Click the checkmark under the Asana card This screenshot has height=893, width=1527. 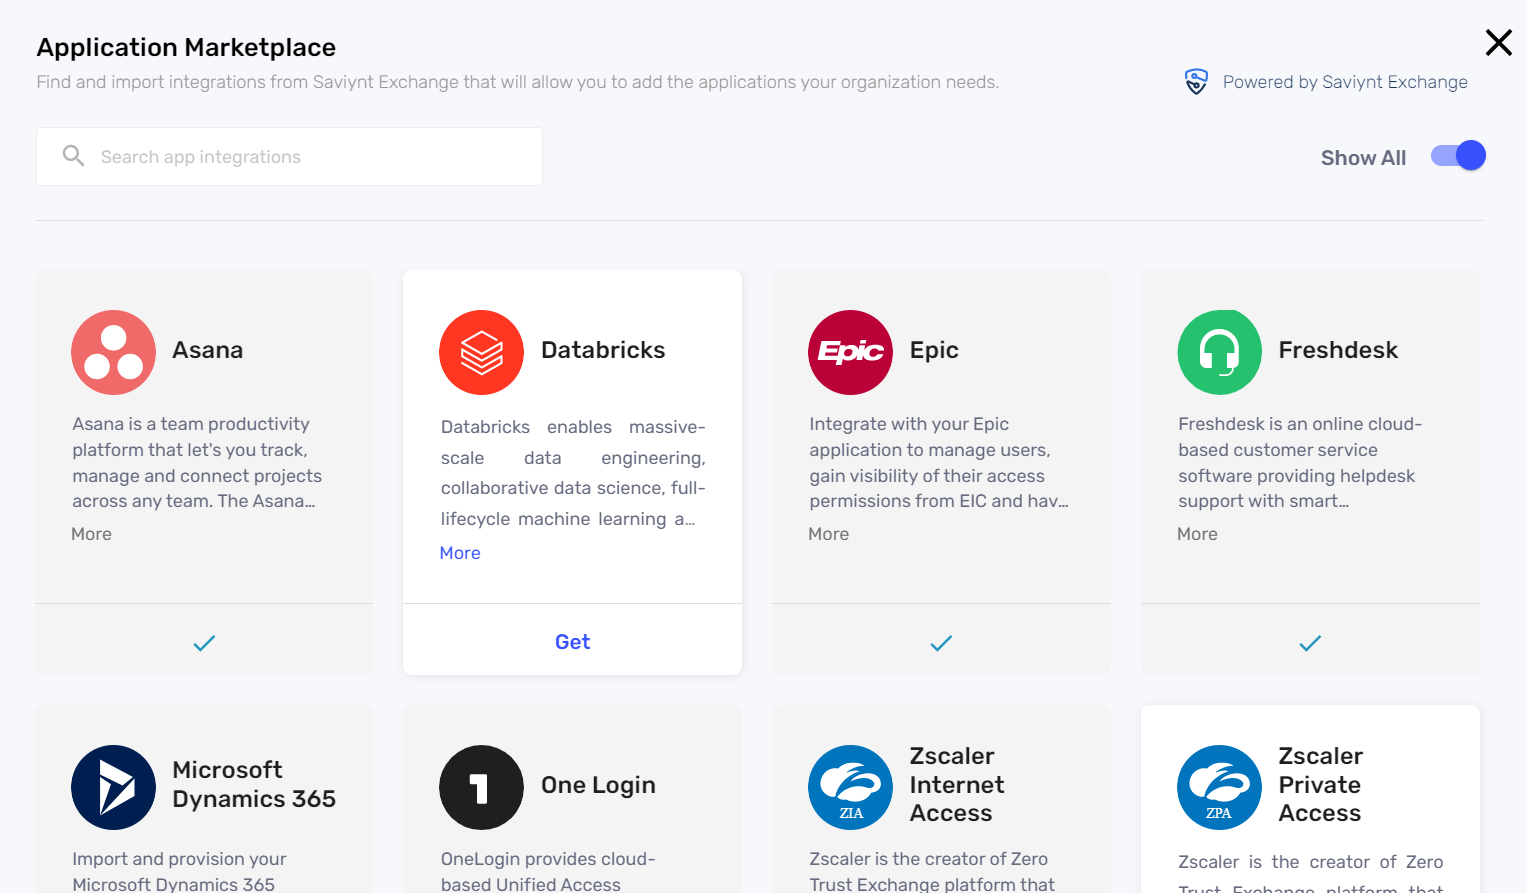[x=204, y=642]
